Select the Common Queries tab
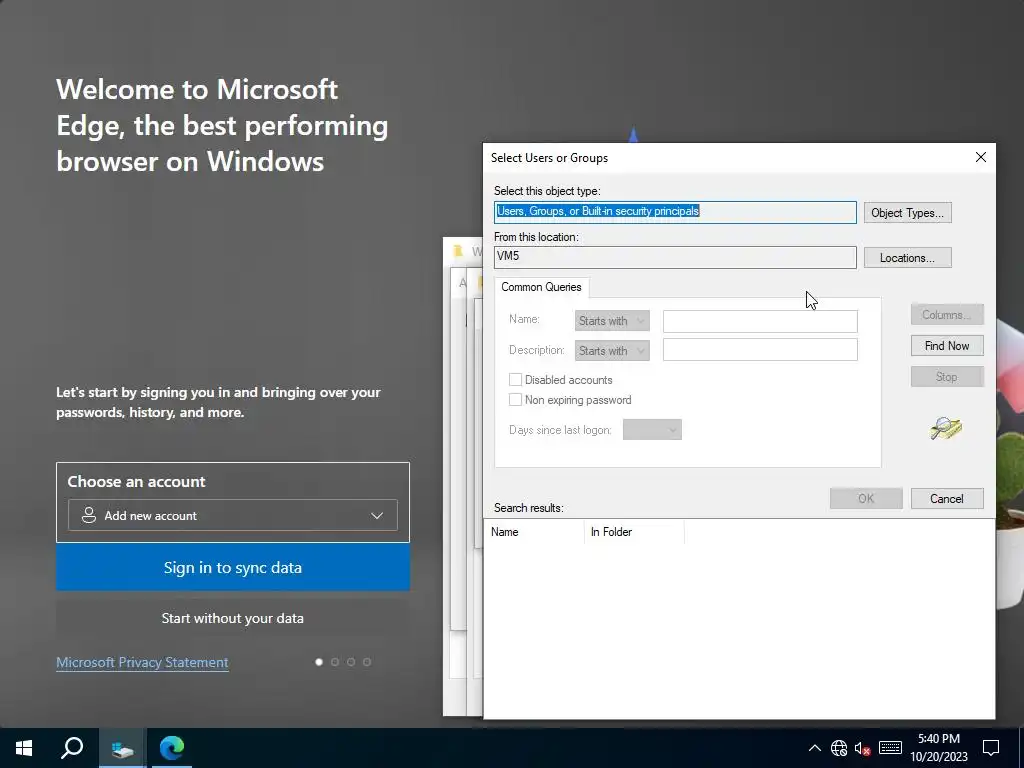The image size is (1024, 768). click(x=541, y=287)
